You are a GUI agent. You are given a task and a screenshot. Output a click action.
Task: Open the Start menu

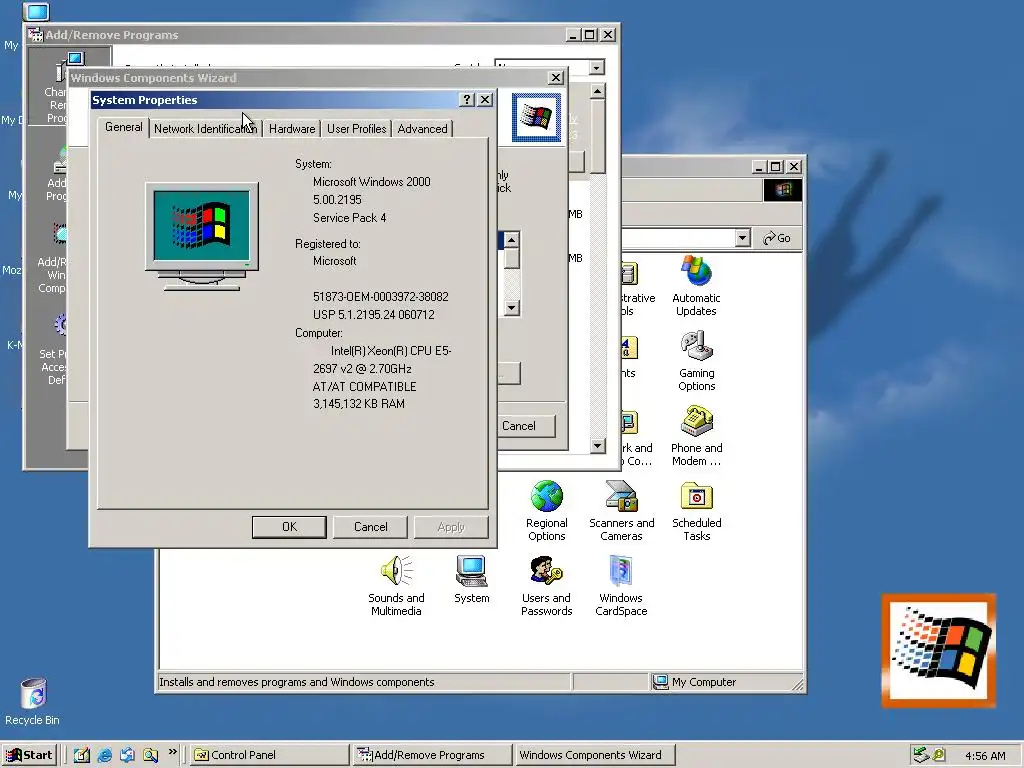pyautogui.click(x=29, y=755)
